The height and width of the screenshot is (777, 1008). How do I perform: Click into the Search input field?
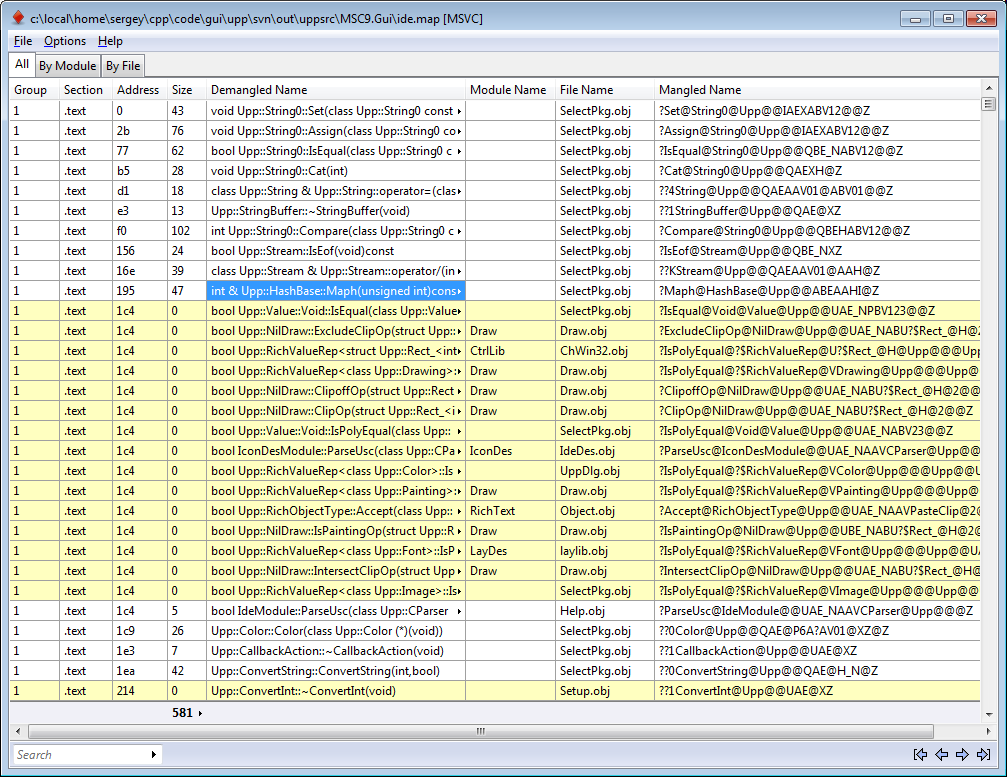coord(80,755)
